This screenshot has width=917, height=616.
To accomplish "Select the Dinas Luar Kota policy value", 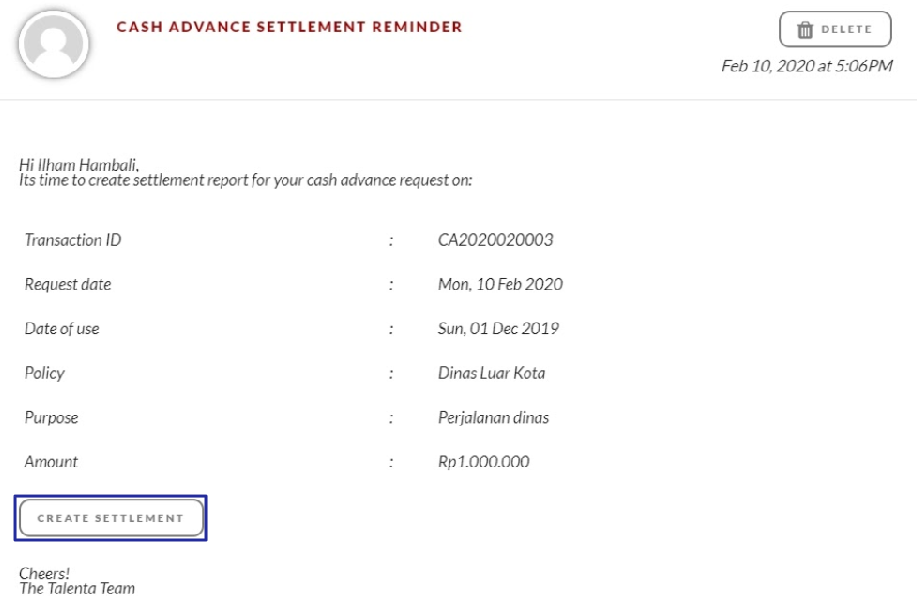I will click(491, 373).
